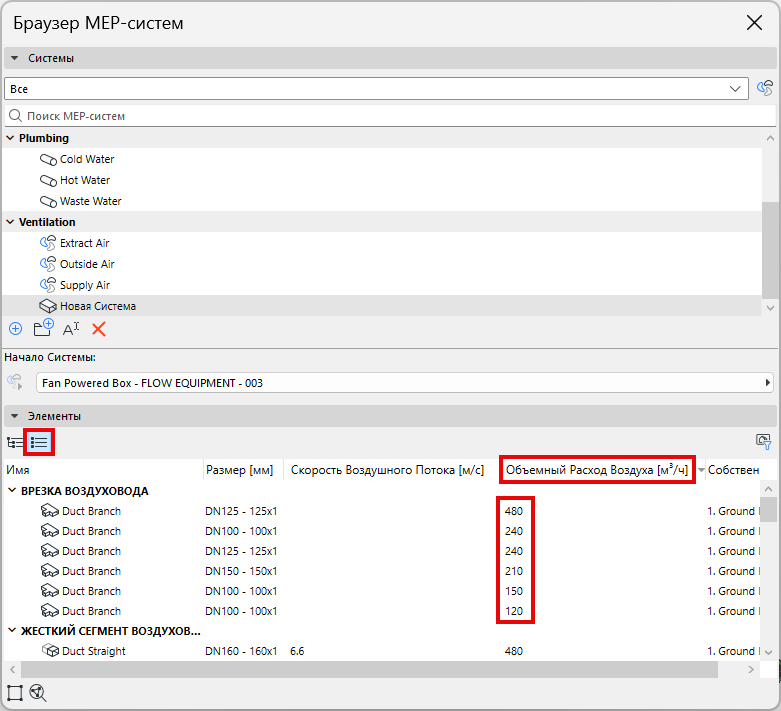Click the system start icon next to Fan Powered Box
The image size is (781, 711).
[x=15, y=382]
